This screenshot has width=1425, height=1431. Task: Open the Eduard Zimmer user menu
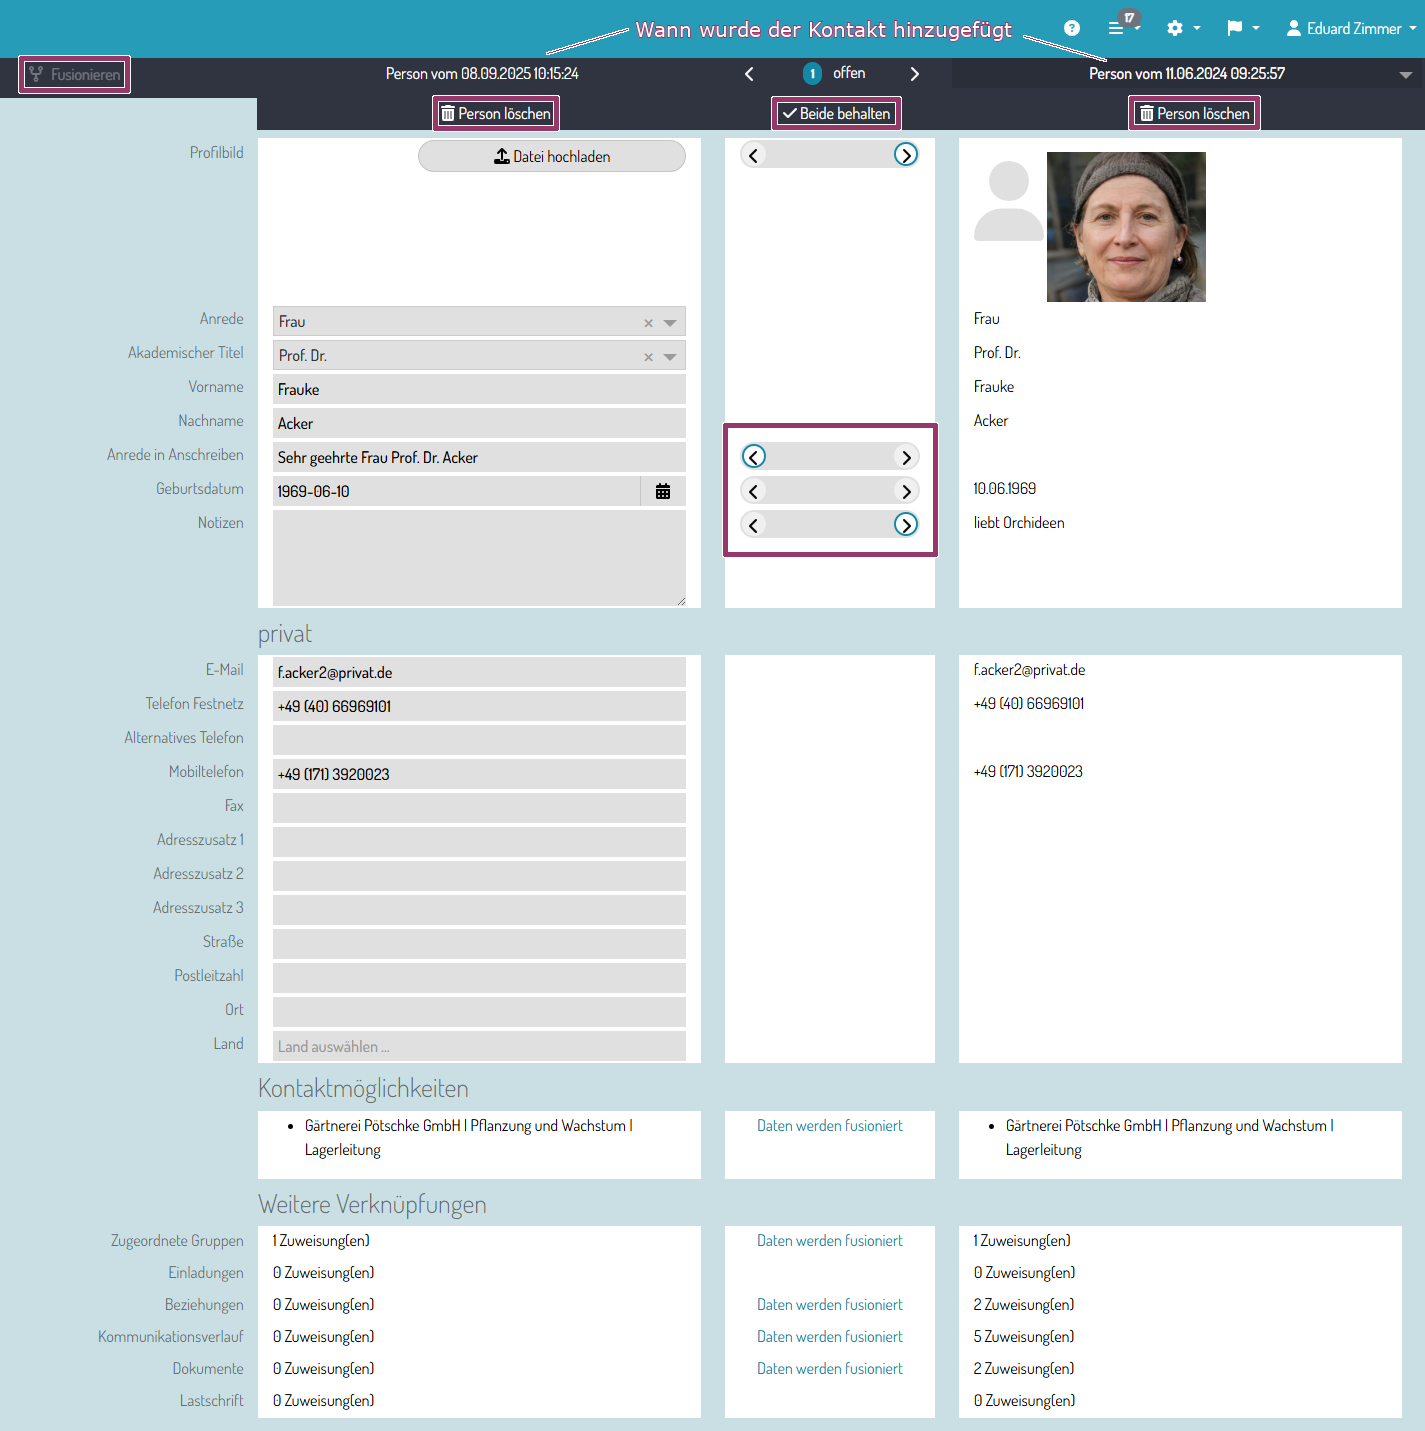point(1350,28)
